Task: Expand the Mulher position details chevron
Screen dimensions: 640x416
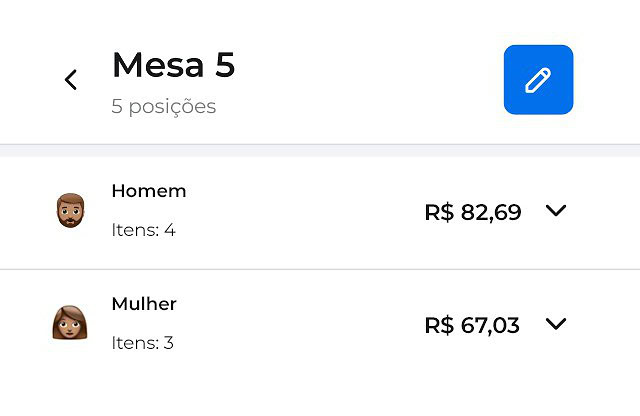Action: (556, 324)
